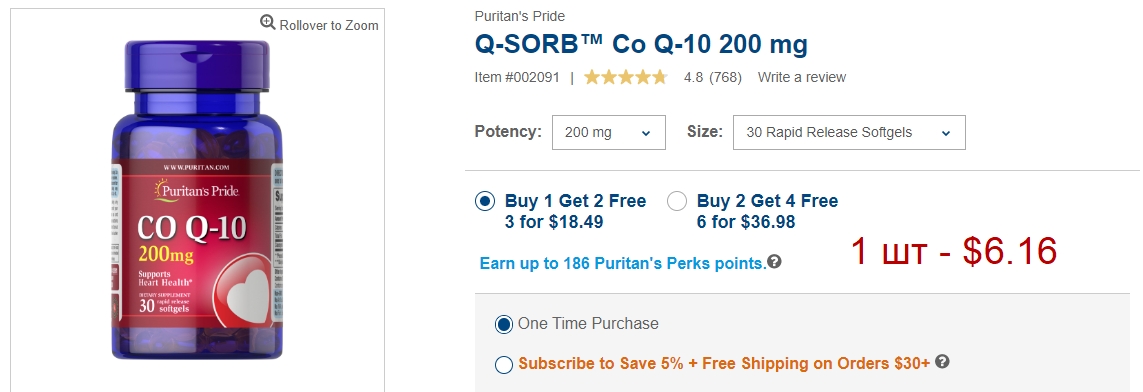Click the Write a review link

click(802, 77)
